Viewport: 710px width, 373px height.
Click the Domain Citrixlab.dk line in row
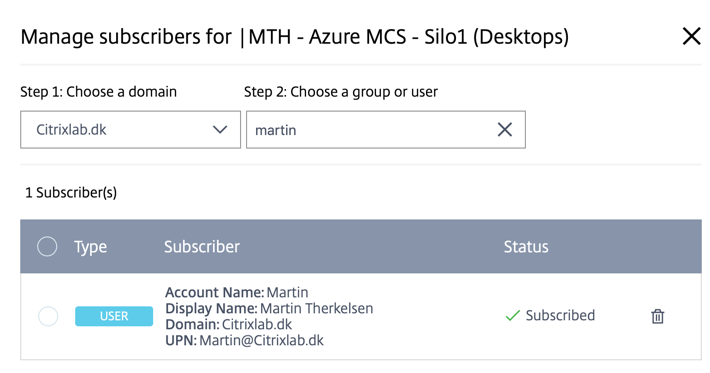point(229,325)
